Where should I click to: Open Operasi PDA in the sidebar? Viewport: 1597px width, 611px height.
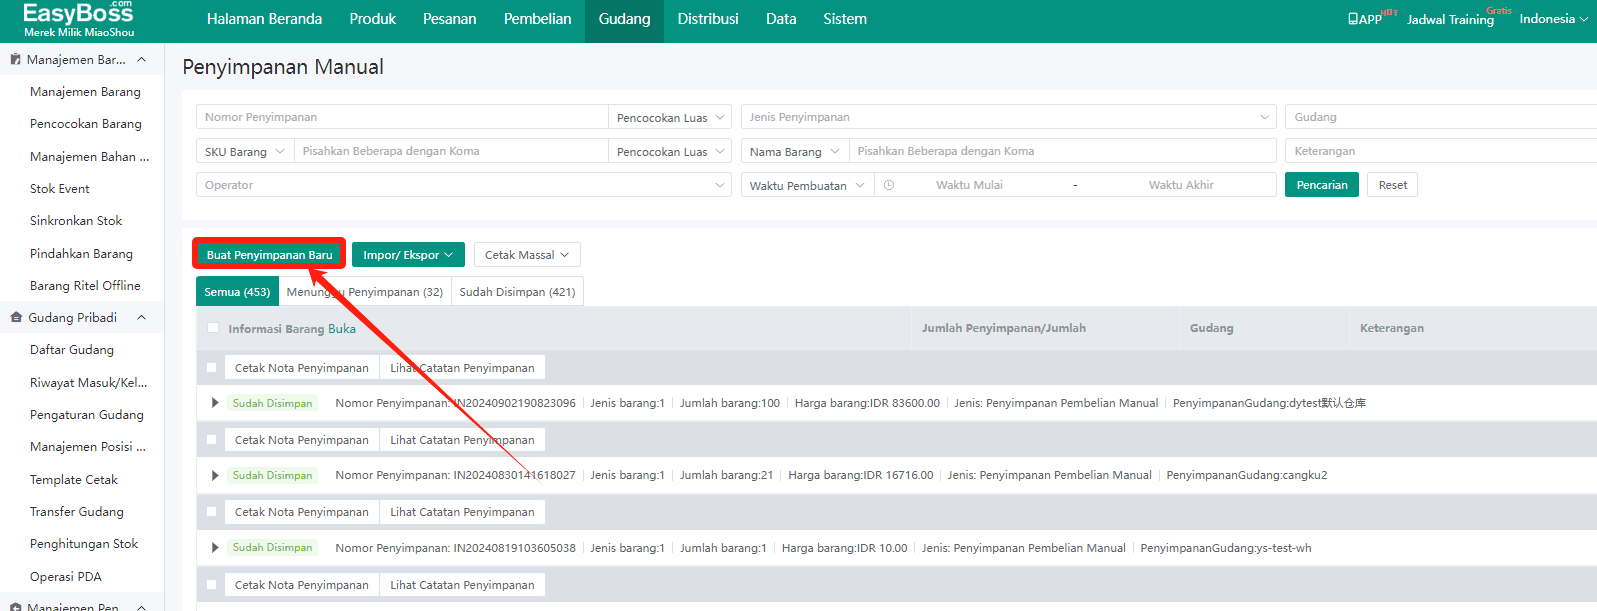66,577
